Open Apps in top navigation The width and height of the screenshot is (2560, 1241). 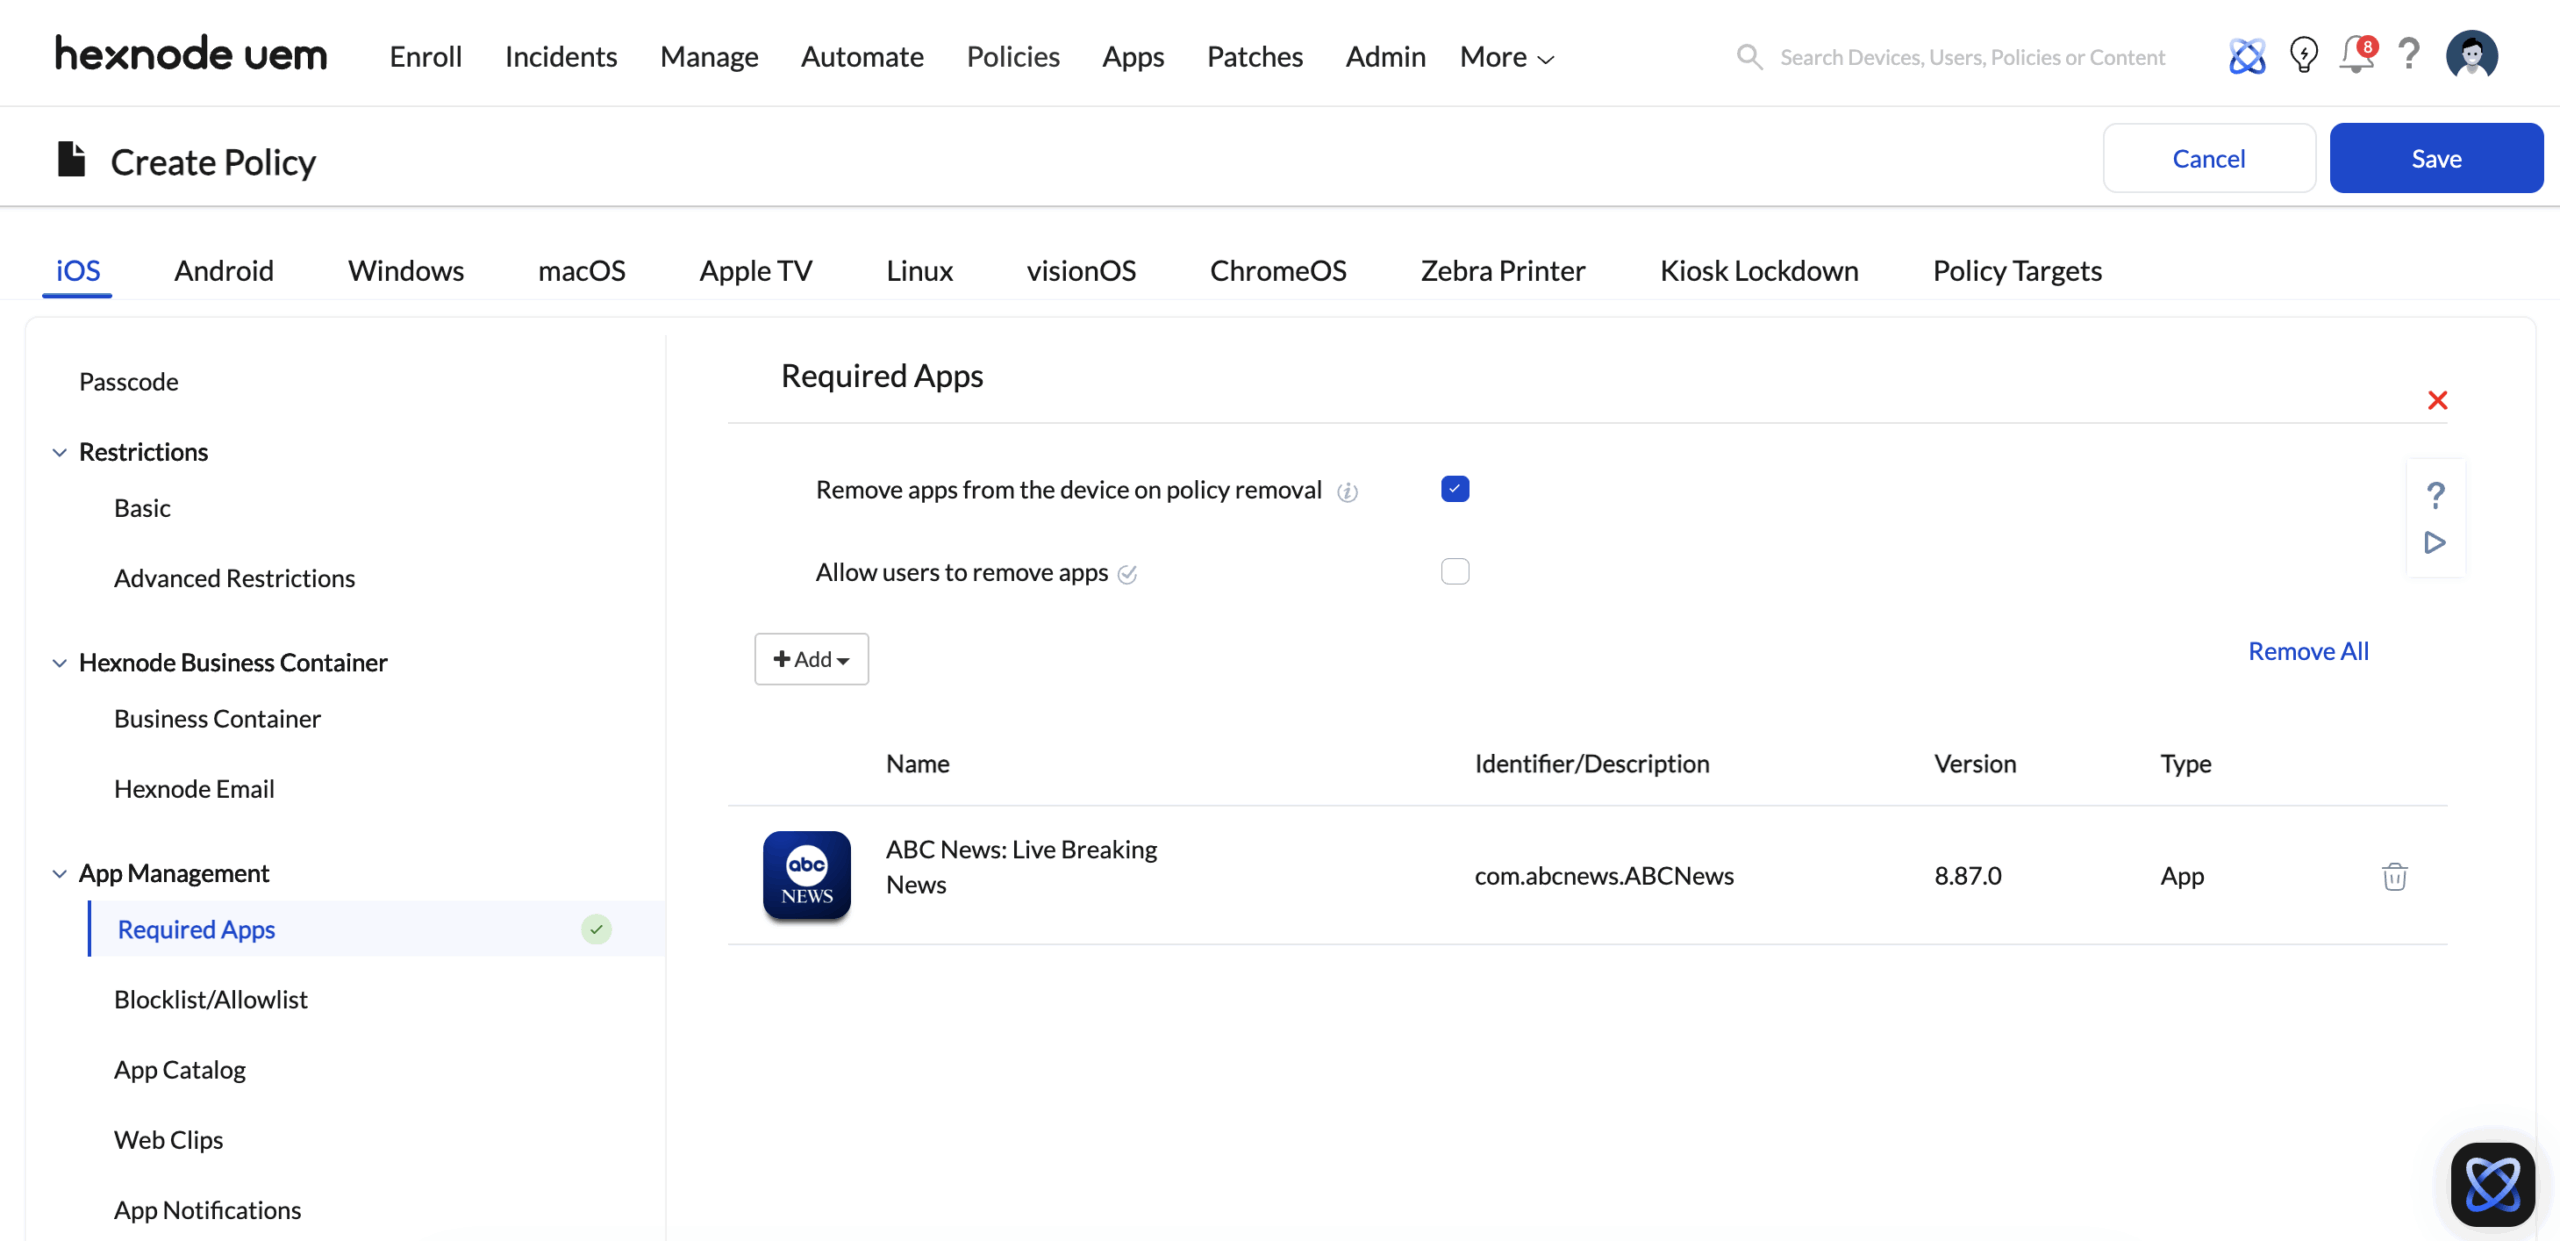(x=1133, y=57)
